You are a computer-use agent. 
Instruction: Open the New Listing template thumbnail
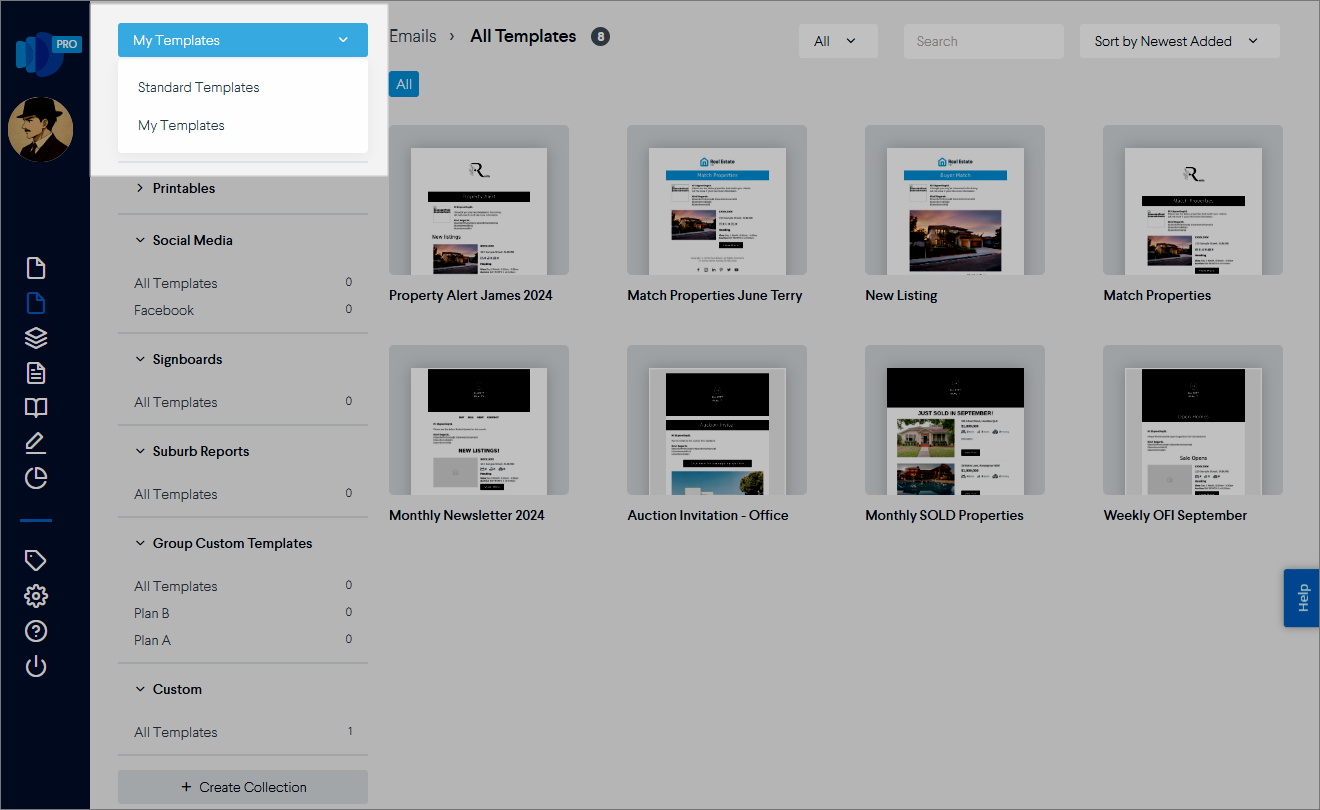point(955,200)
